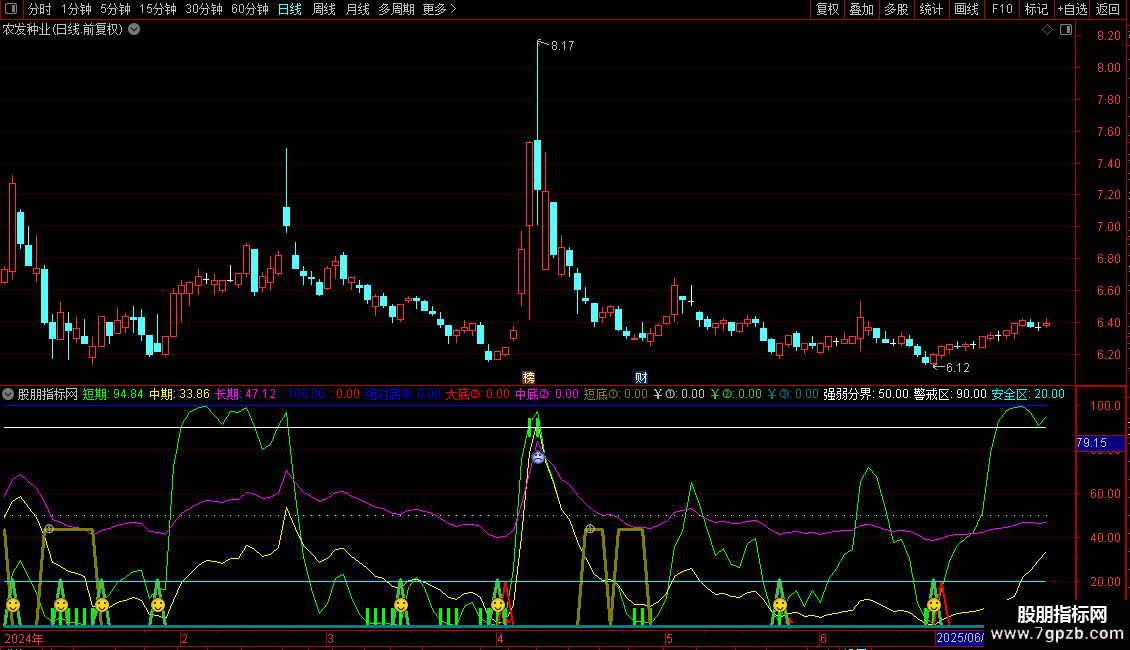1130x650 pixels.
Task: Toggle the left sidebar panel icon
Action: tap(11, 9)
